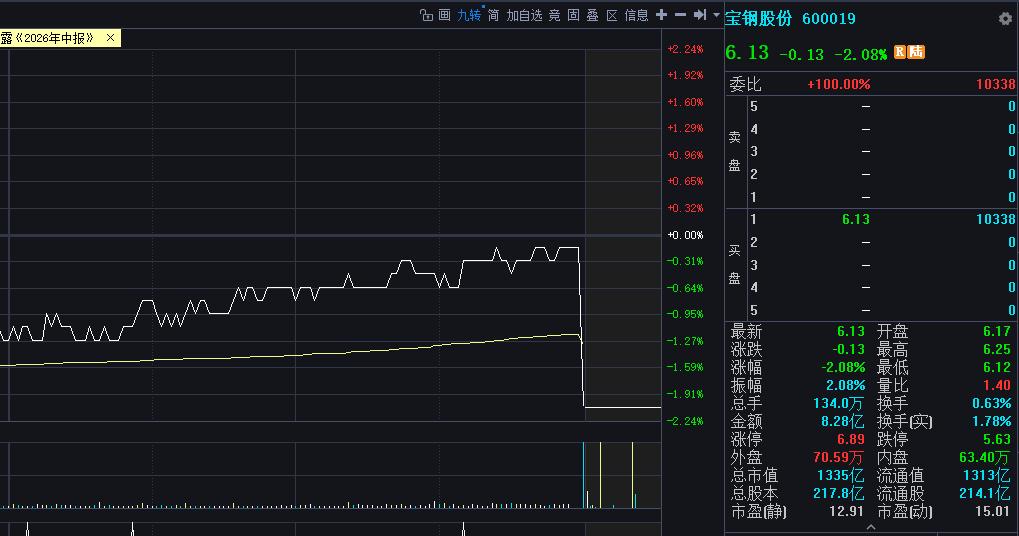Click the 买盘 buy side label
The height and width of the screenshot is (536, 1019).
point(734,264)
